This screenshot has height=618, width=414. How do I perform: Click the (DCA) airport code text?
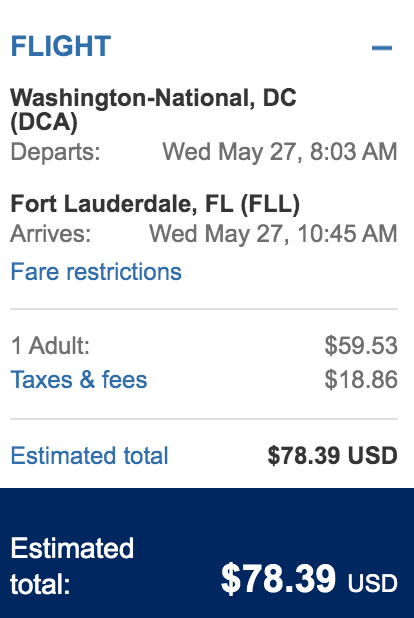[44, 121]
